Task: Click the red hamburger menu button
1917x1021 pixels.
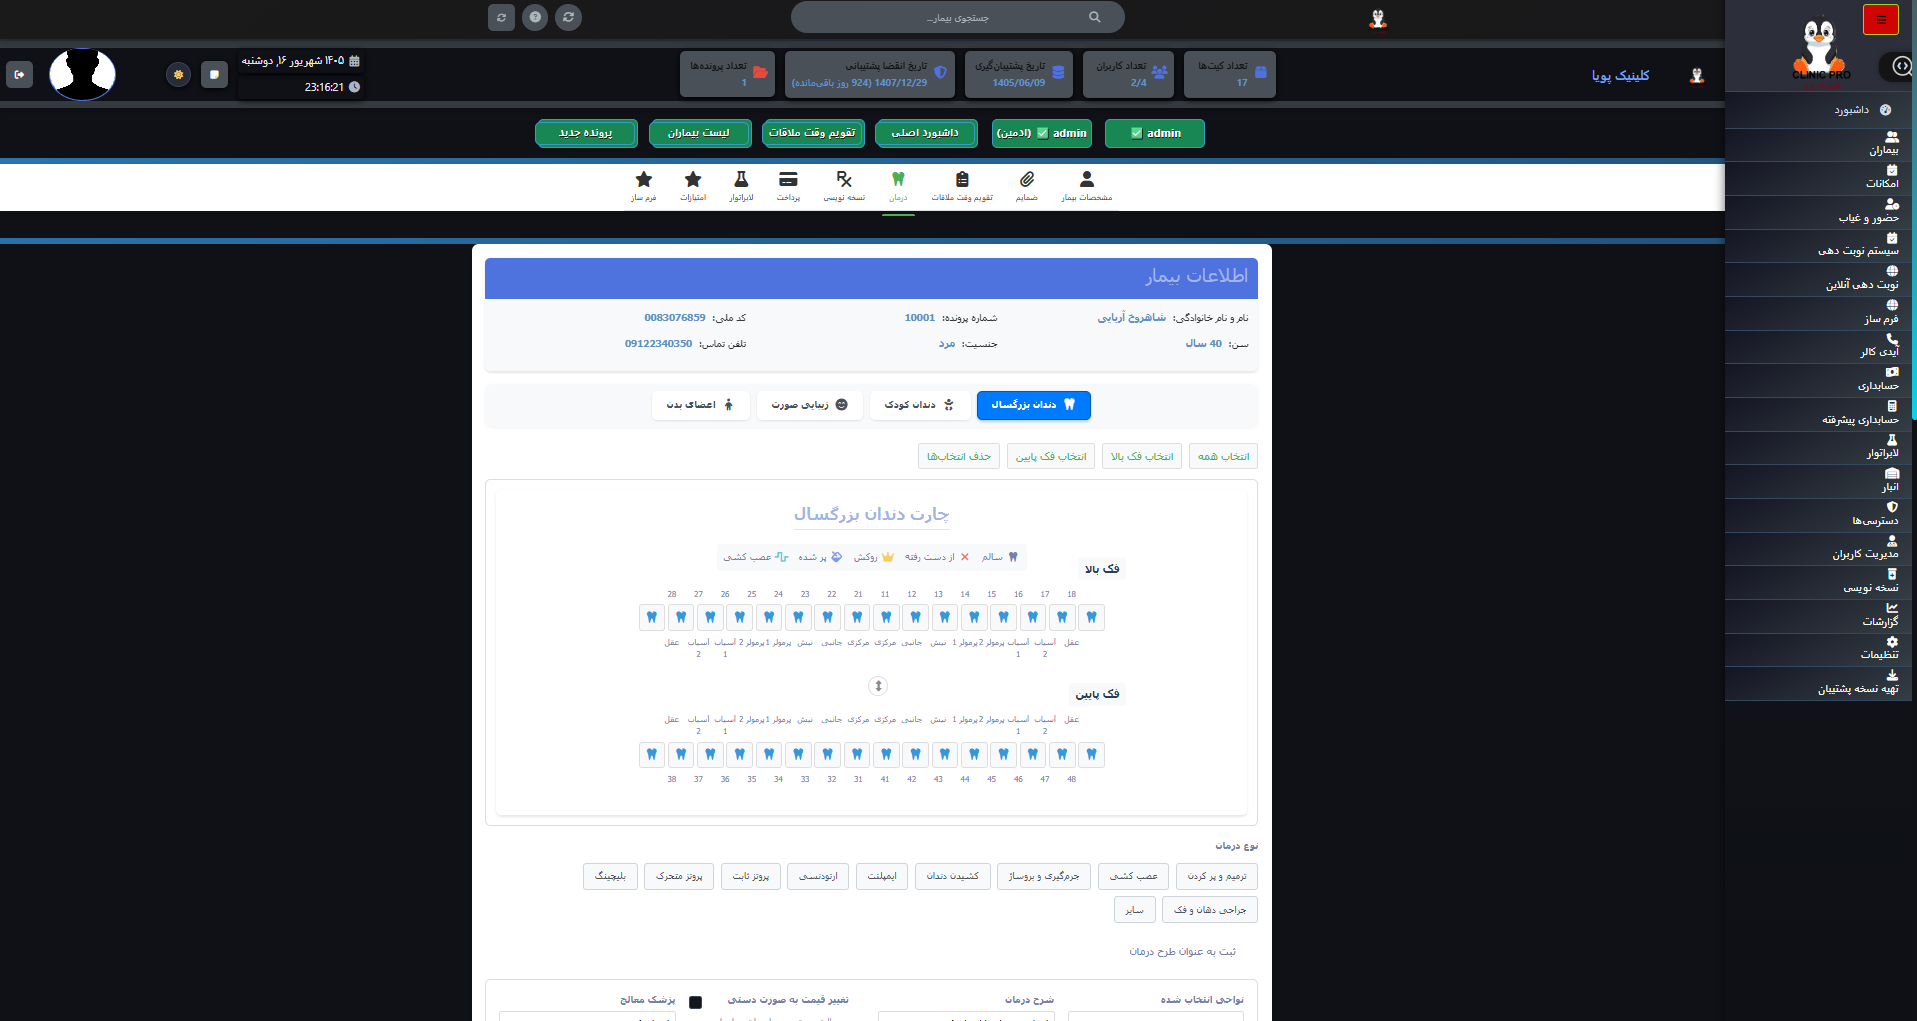Action: pyautogui.click(x=1881, y=20)
